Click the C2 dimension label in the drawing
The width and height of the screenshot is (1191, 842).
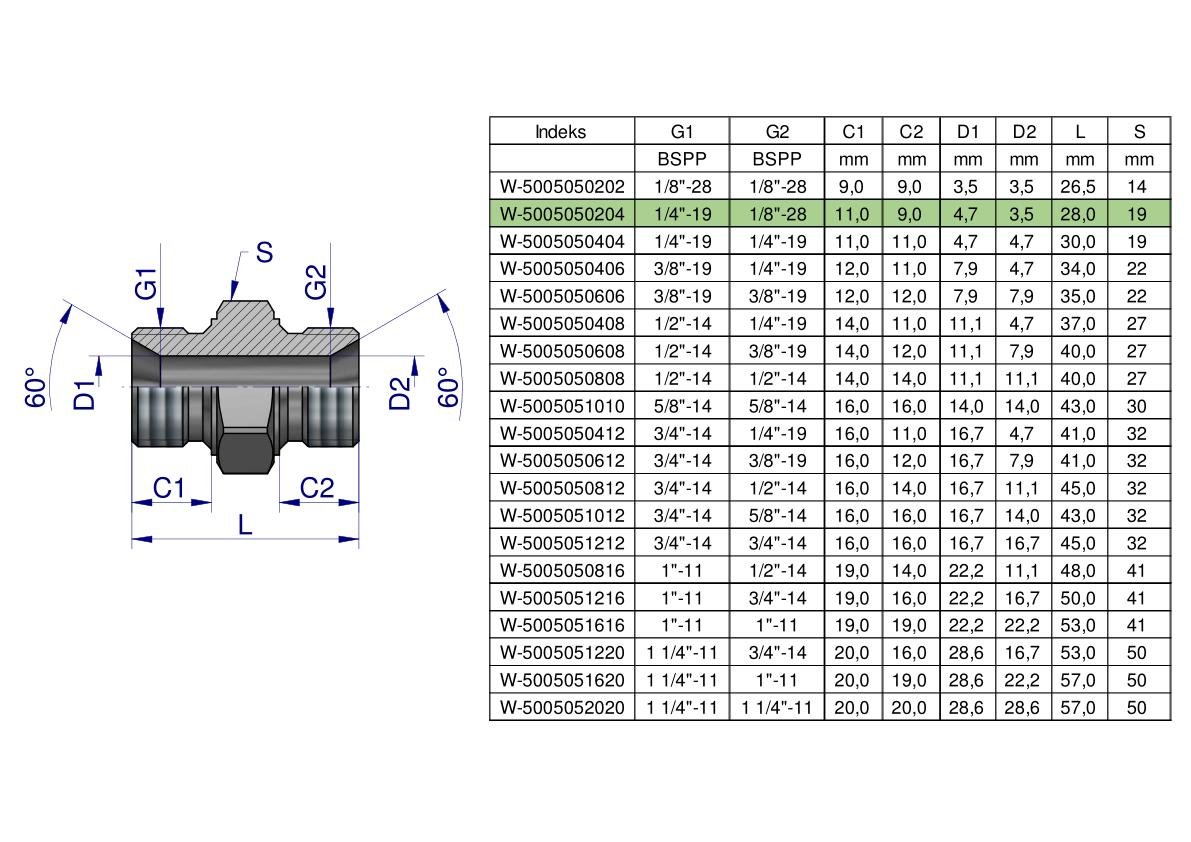[x=316, y=488]
